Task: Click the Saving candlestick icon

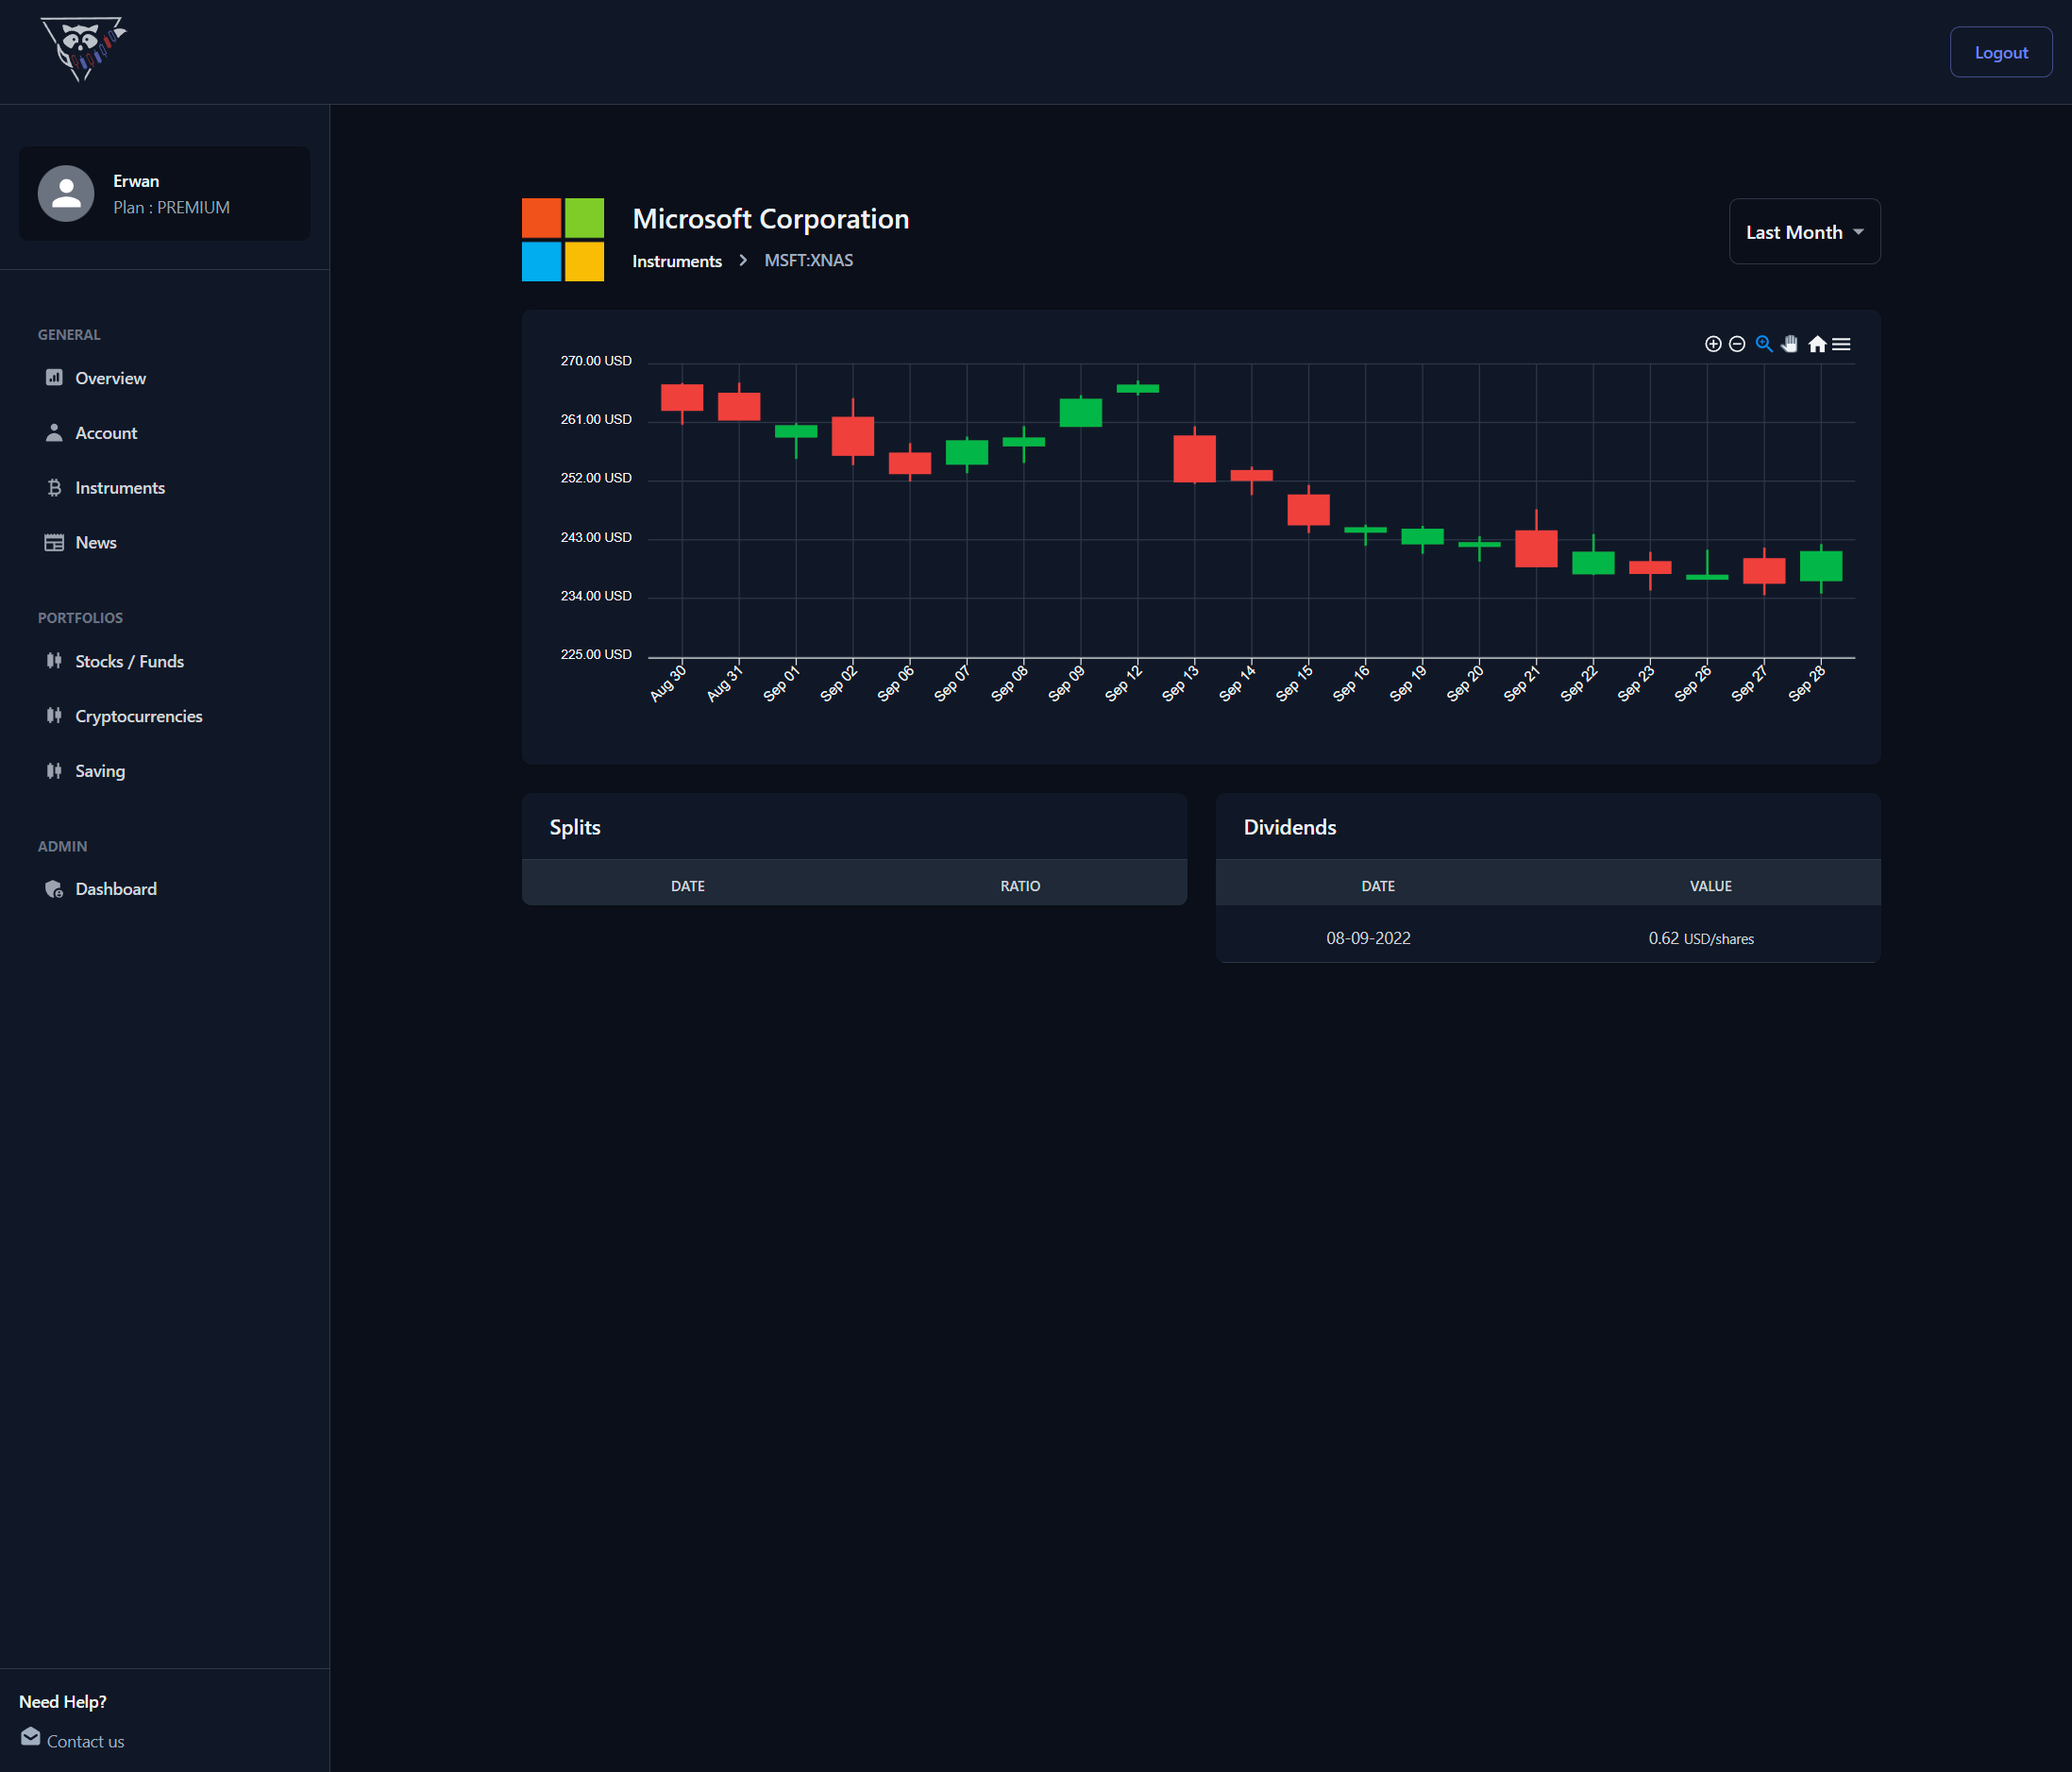Action: tap(54, 770)
